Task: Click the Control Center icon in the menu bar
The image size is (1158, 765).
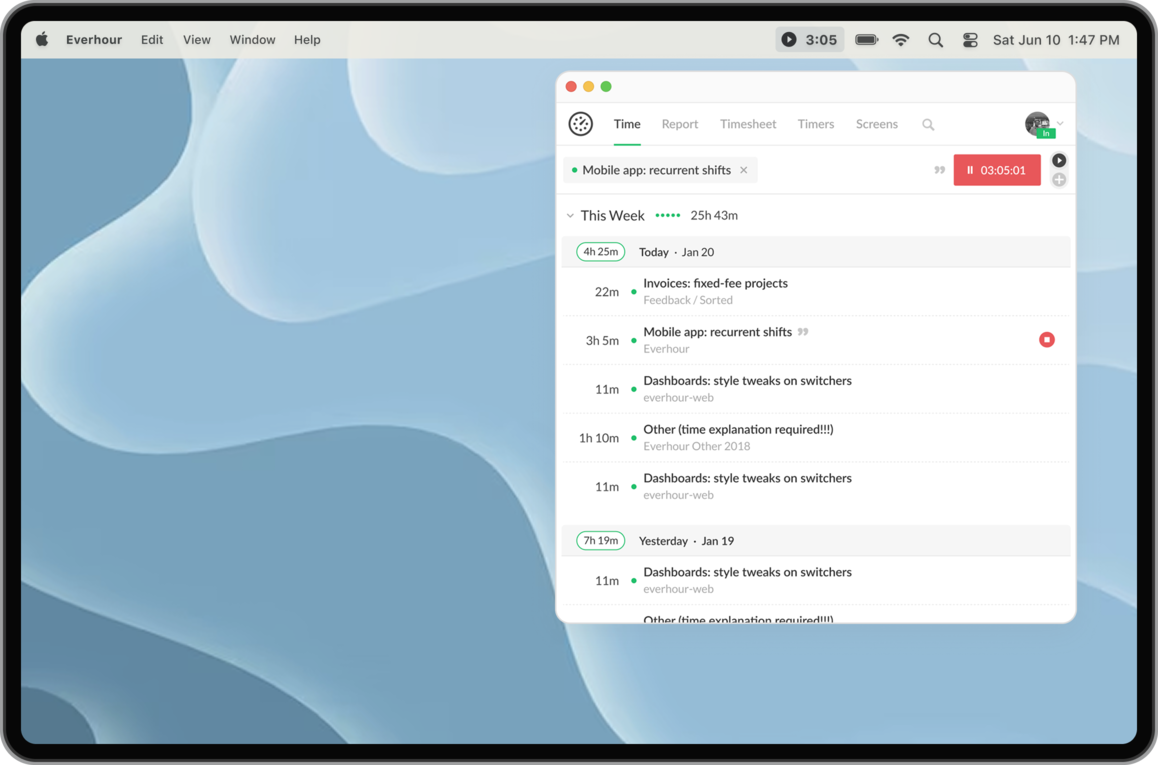Action: click(969, 40)
